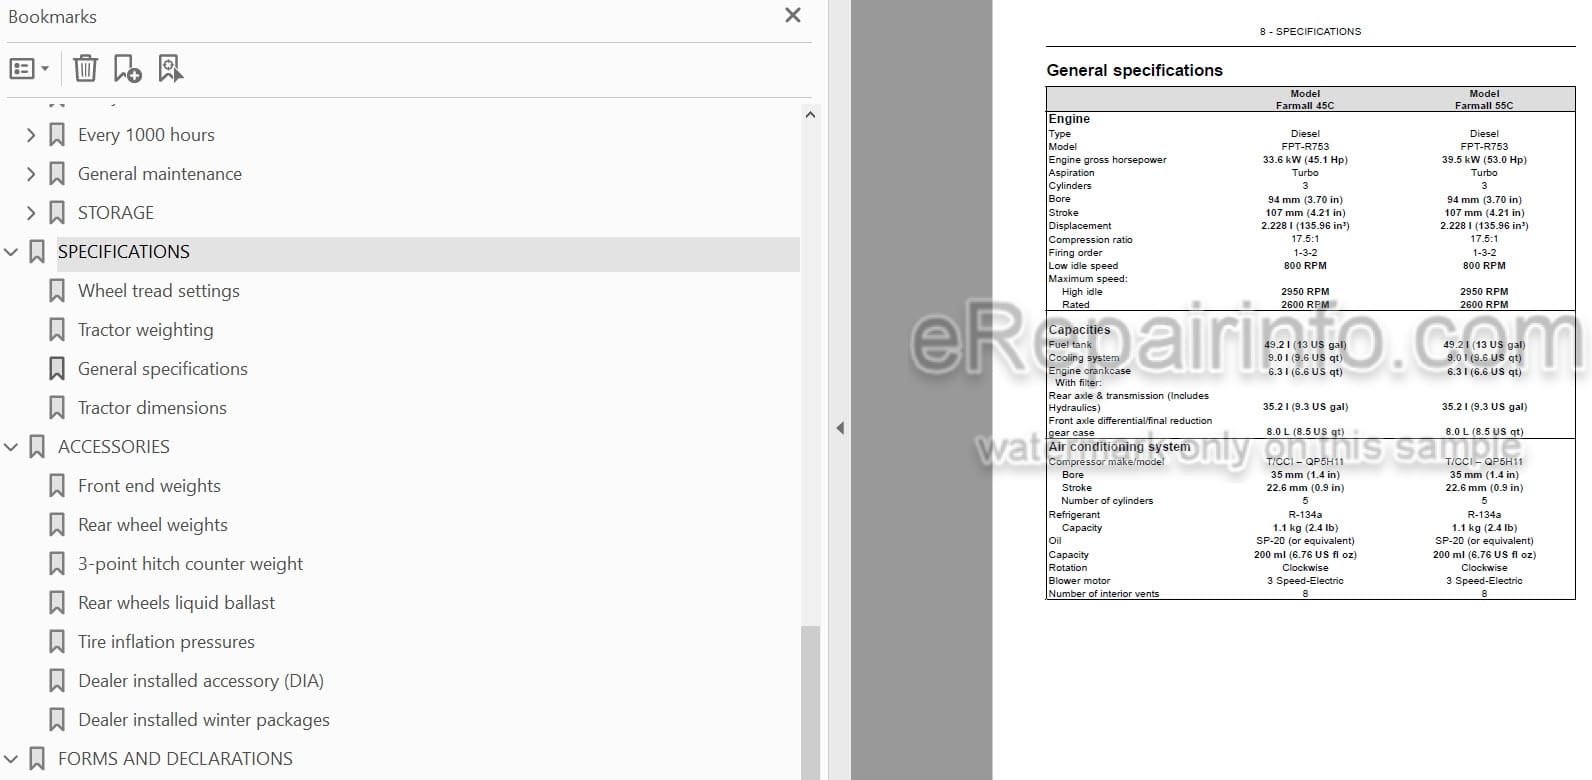The width and height of the screenshot is (1592, 780).
Task: Expand the Every 1000 hours bookmark
Action: coord(31,135)
